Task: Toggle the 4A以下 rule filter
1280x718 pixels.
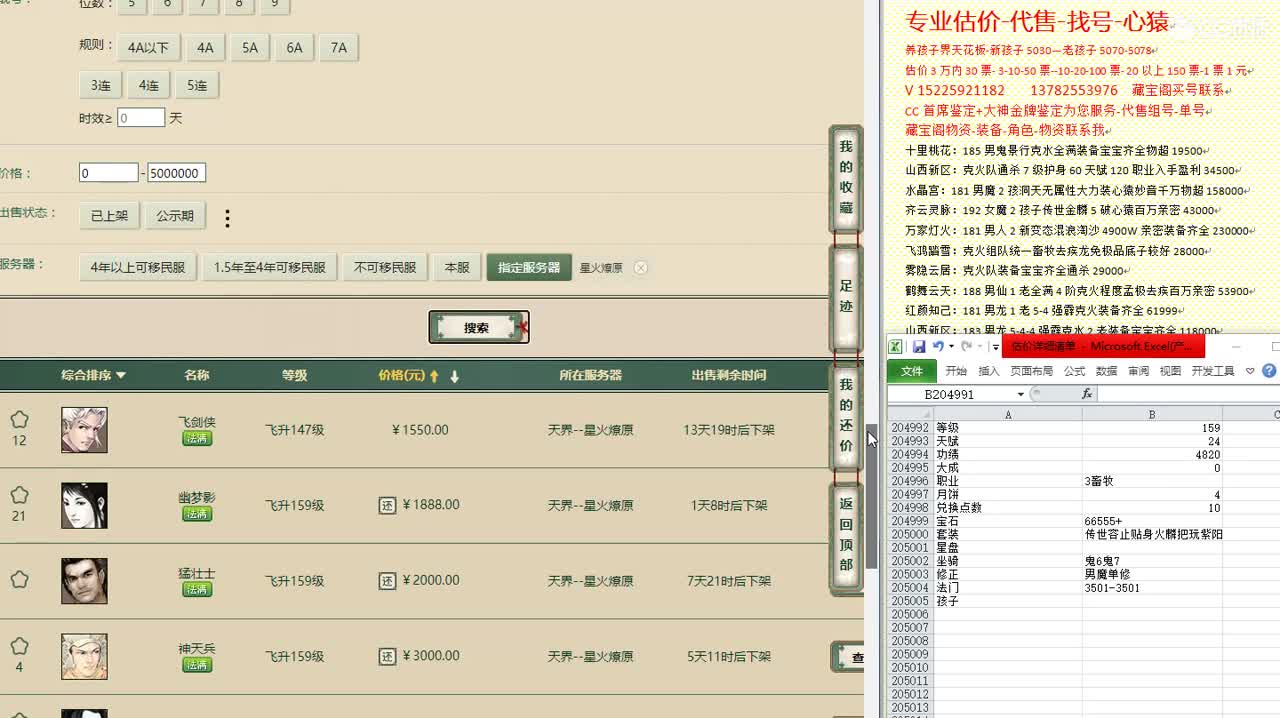Action: click(148, 47)
